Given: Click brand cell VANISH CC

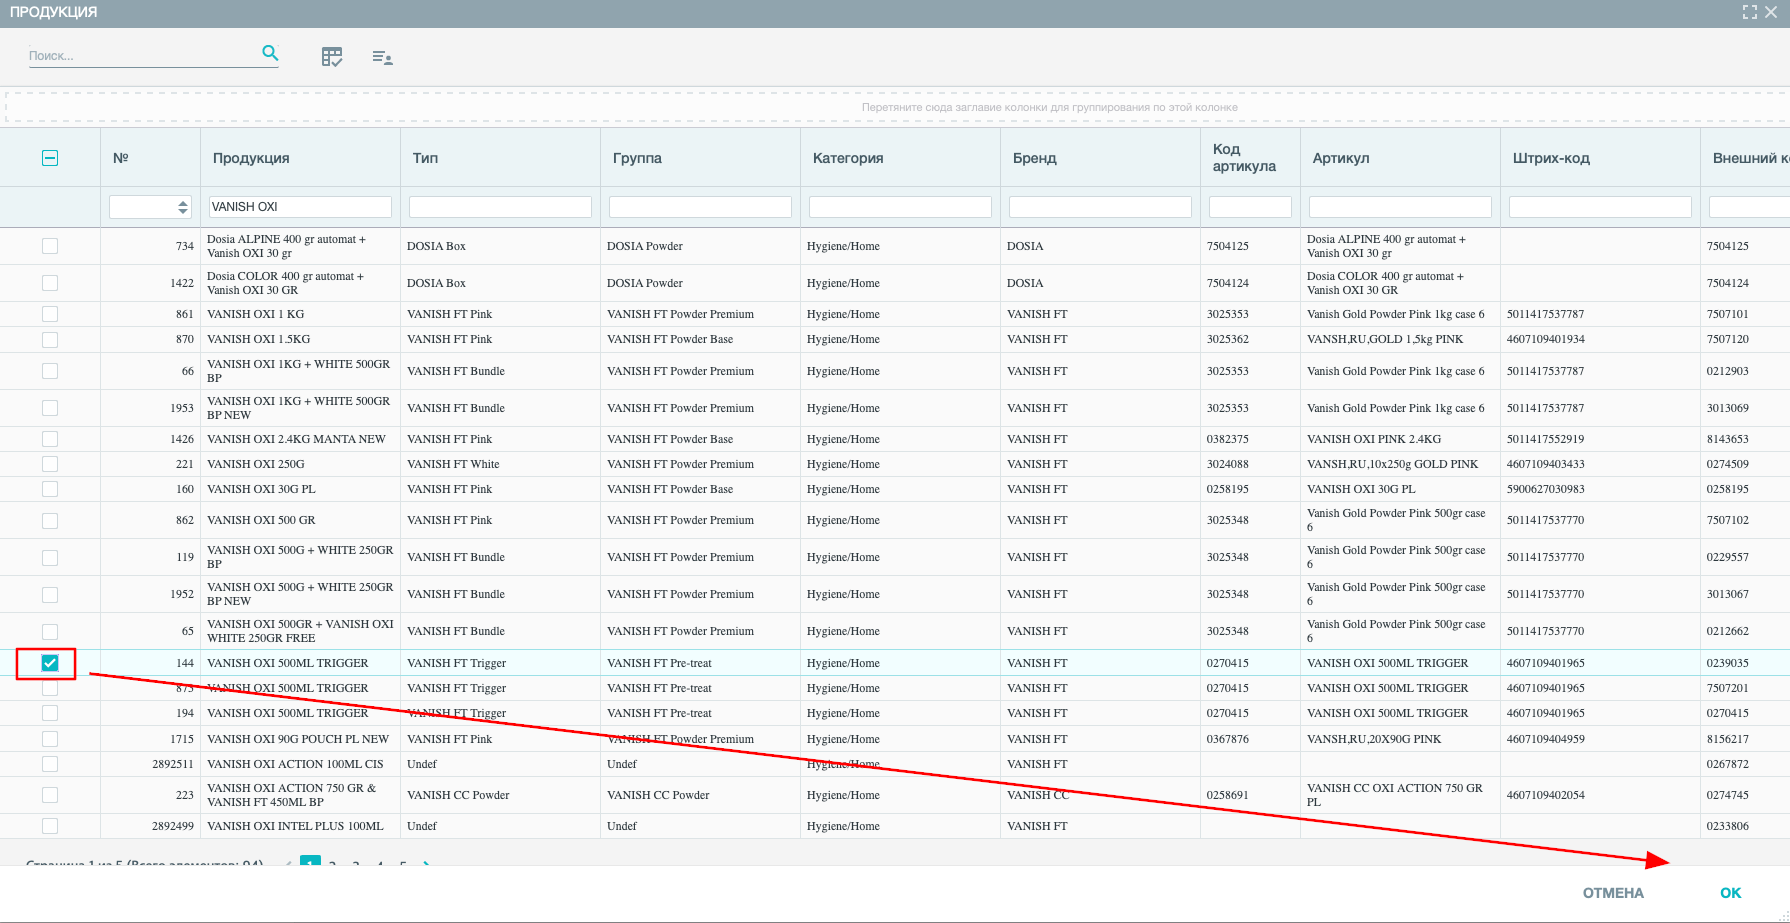Looking at the screenshot, I should pyautogui.click(x=1038, y=795).
